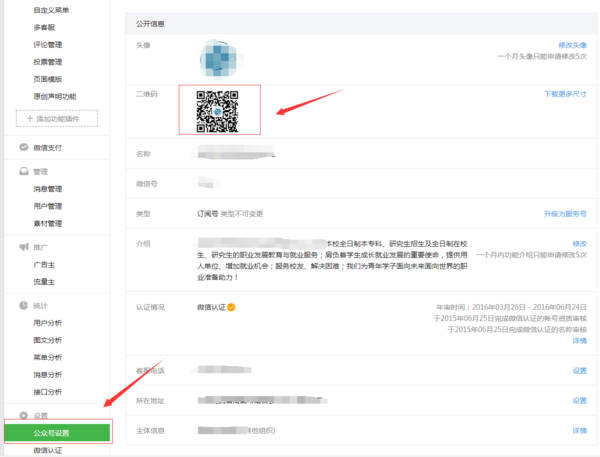This screenshot has width=600, height=457.
Task: Click 修改头像 link
Action: [572, 45]
